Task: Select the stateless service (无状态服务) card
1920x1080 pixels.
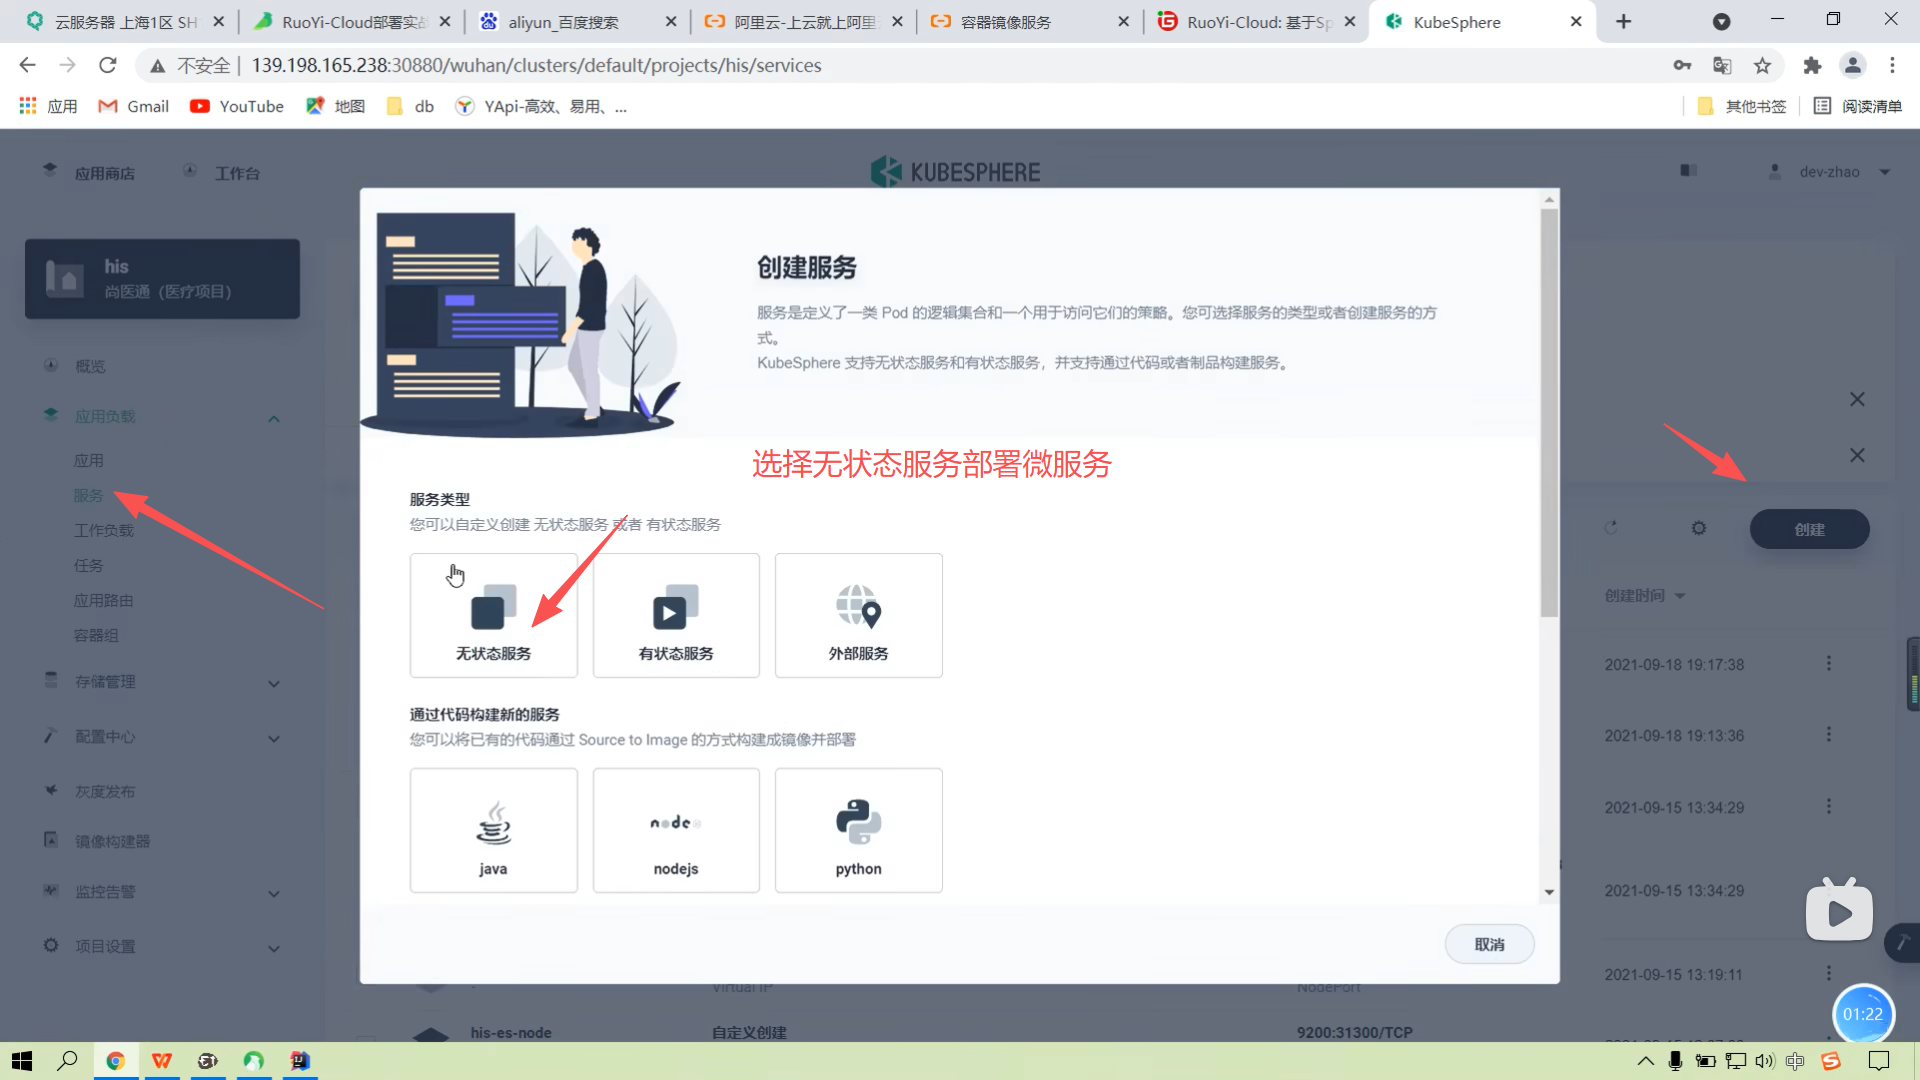Action: (x=493, y=615)
